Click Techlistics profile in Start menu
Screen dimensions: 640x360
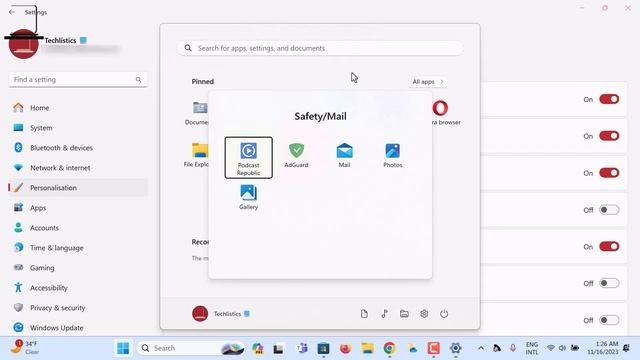pos(221,313)
